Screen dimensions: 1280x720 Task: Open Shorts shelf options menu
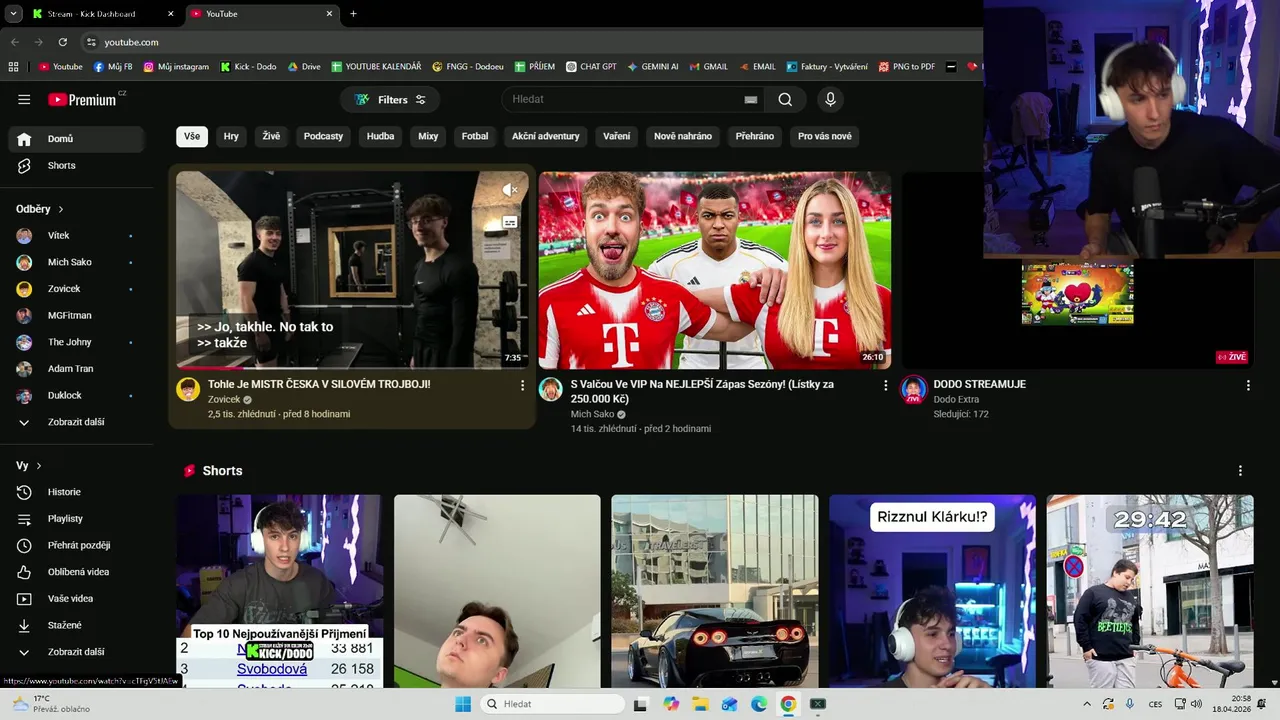pos(1240,471)
